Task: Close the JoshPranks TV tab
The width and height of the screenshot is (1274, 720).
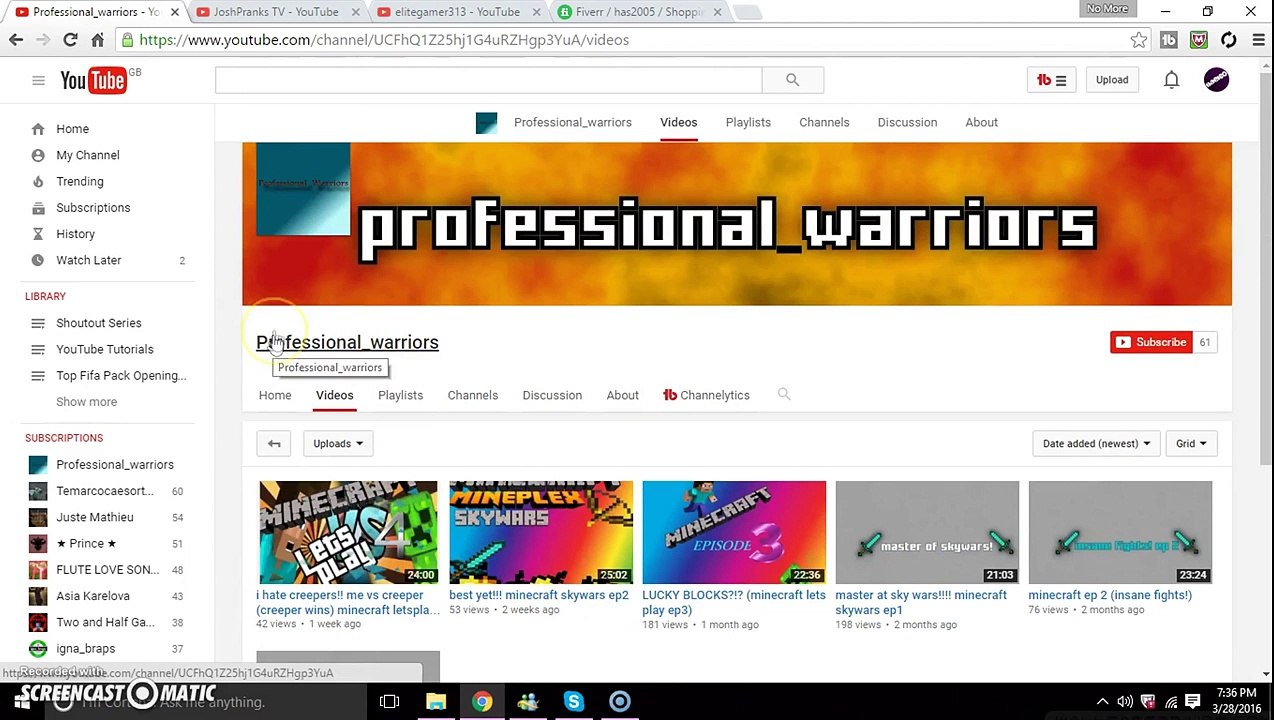Action: (x=357, y=12)
